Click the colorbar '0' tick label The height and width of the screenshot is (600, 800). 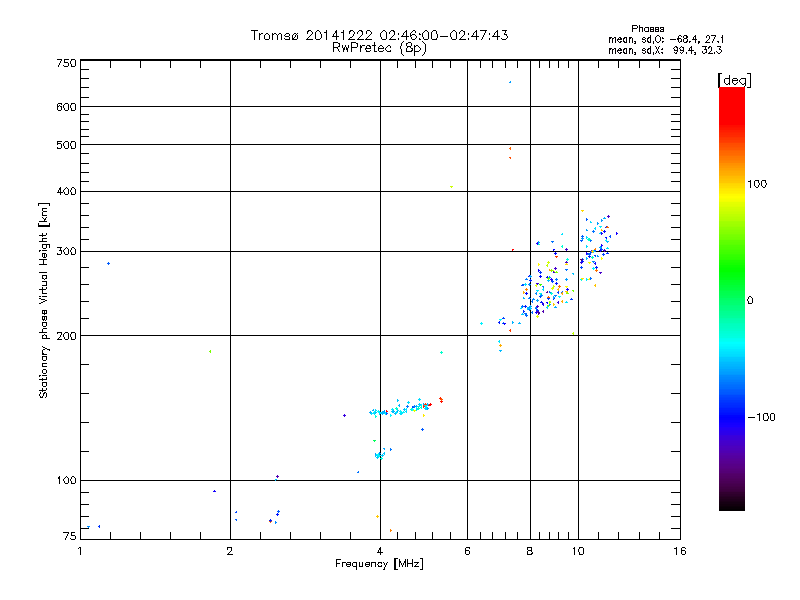[750, 301]
